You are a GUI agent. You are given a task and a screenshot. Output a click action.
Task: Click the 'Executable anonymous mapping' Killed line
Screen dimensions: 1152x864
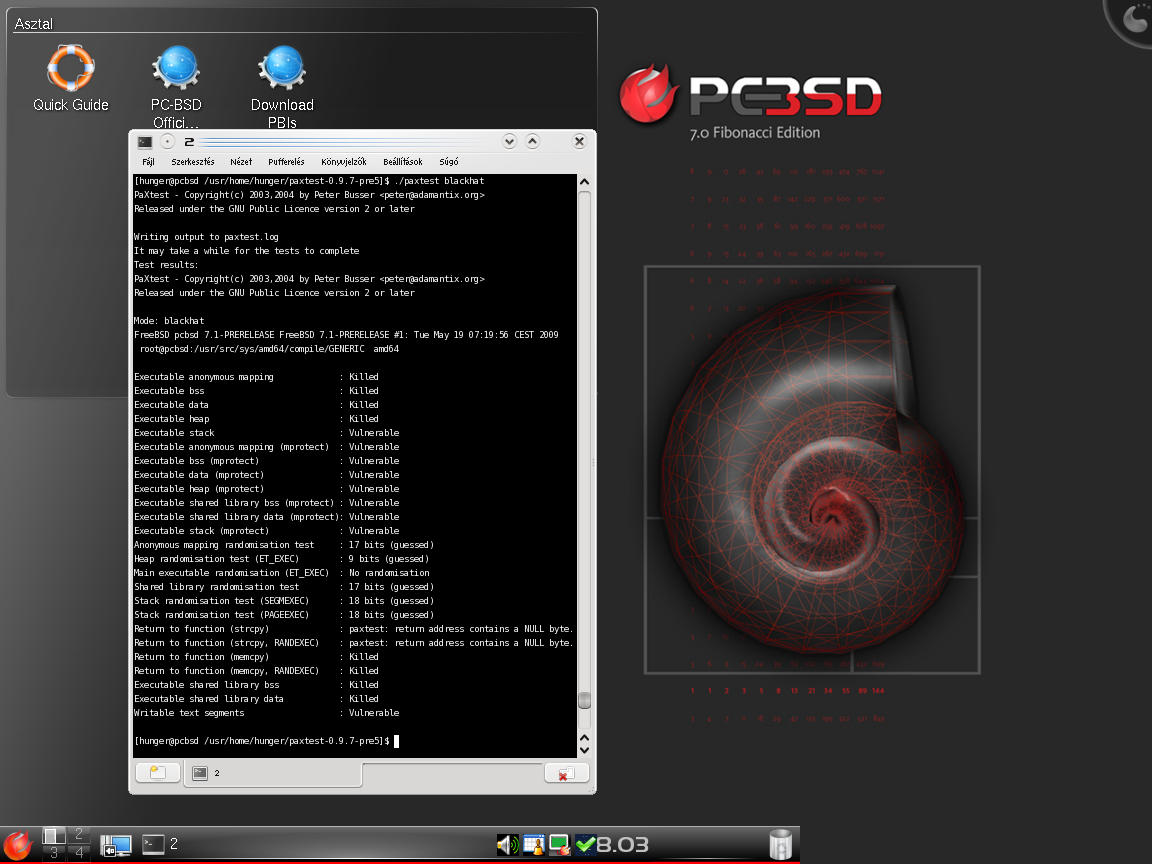click(256, 376)
